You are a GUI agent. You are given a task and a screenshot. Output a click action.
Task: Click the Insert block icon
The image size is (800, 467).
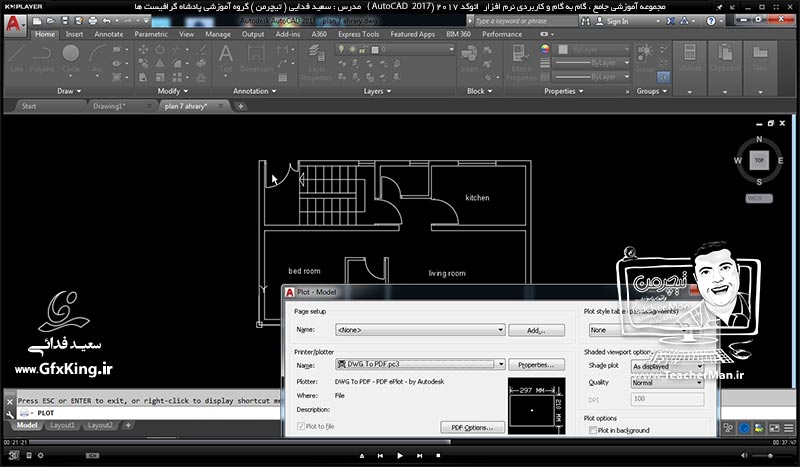click(468, 58)
